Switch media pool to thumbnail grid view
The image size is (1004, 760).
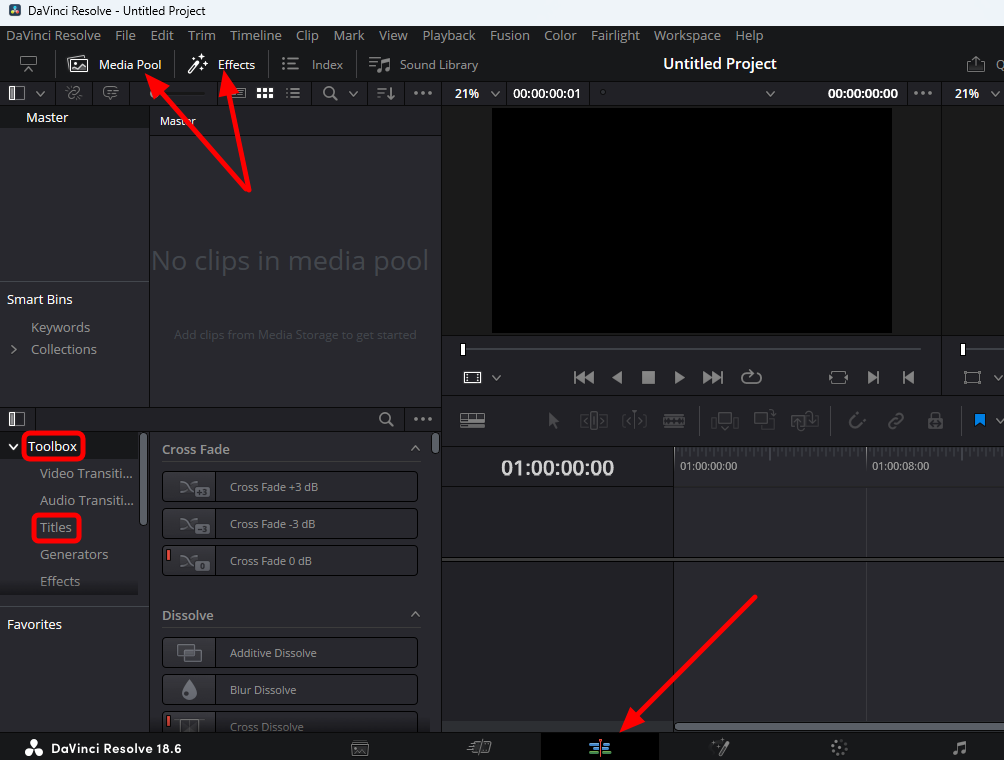click(x=265, y=93)
